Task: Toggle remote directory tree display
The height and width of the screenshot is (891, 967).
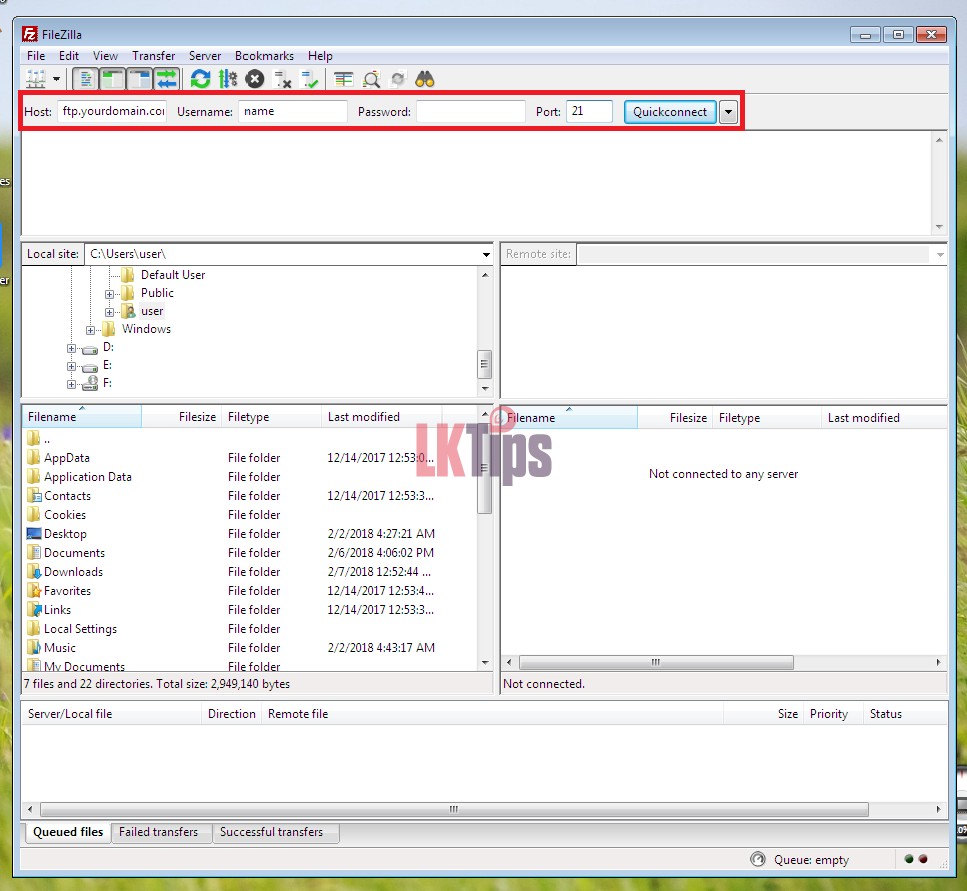Action: pyautogui.click(x=139, y=79)
